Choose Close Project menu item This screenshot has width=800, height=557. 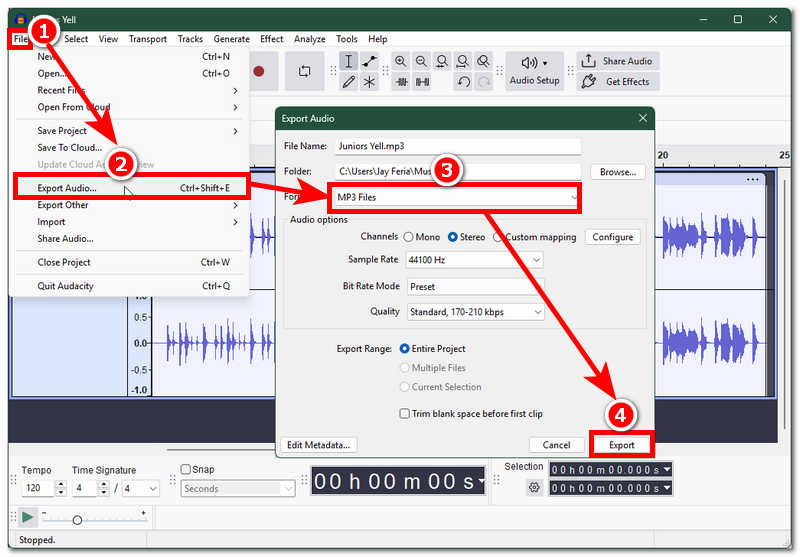[130, 262]
